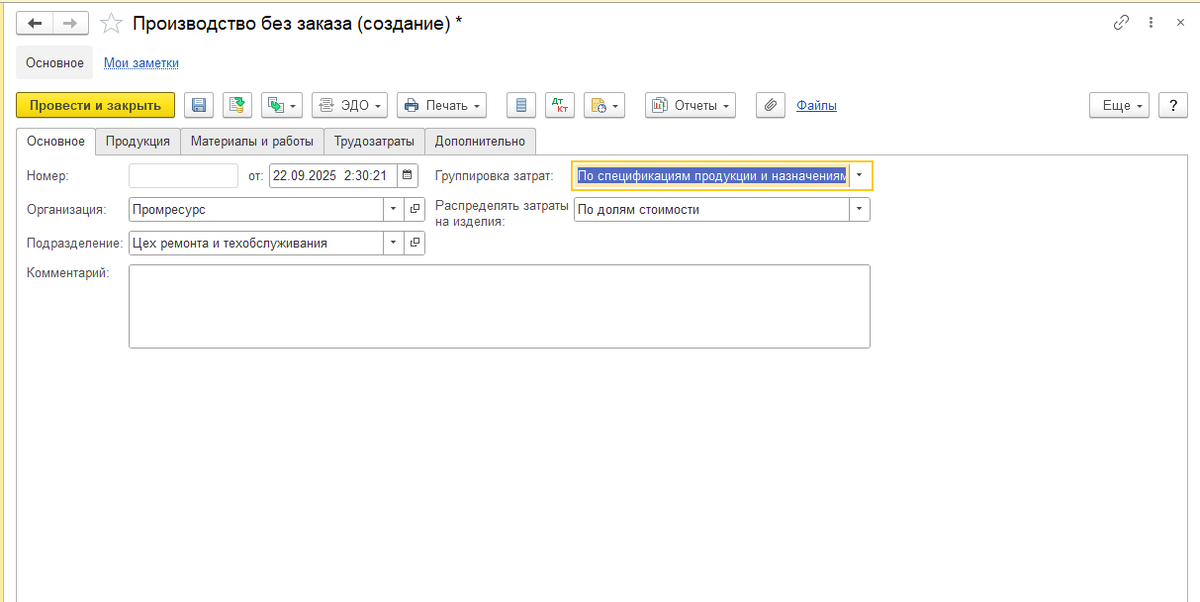Open the Организация item card icon
Screen dimensions: 1200x602
click(x=415, y=210)
